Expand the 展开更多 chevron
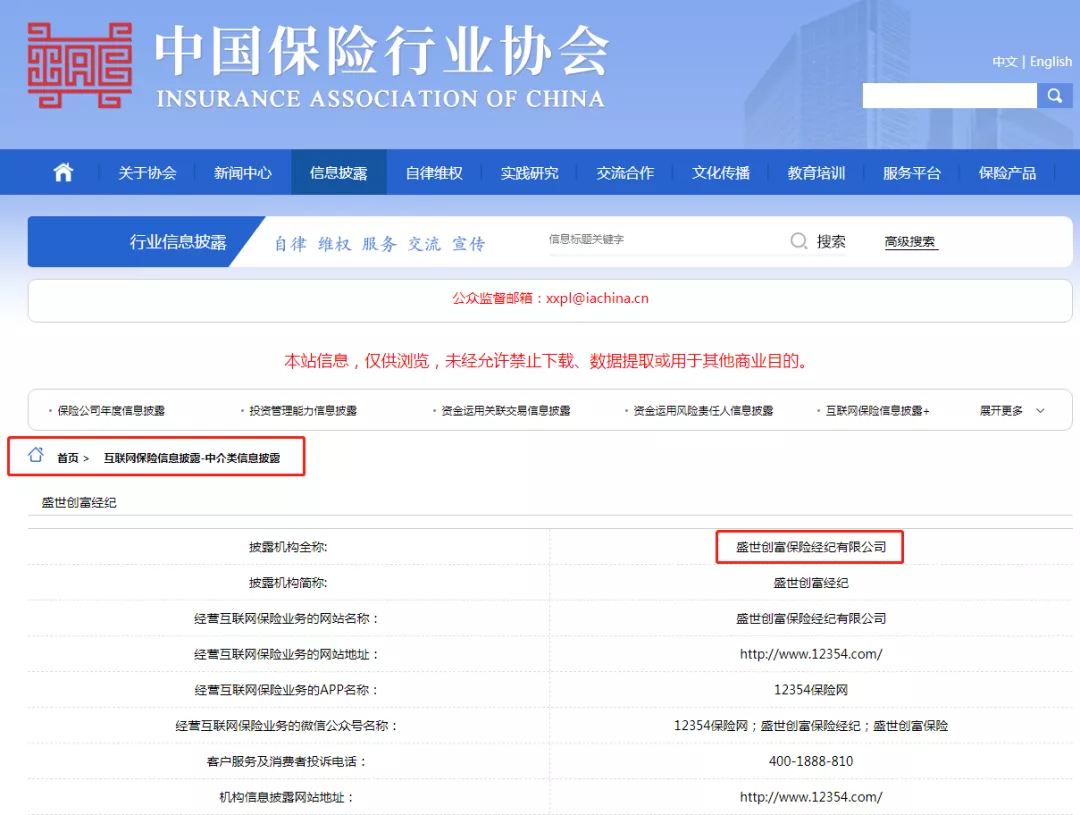Screen dimensions: 1080x815 tap(1040, 411)
